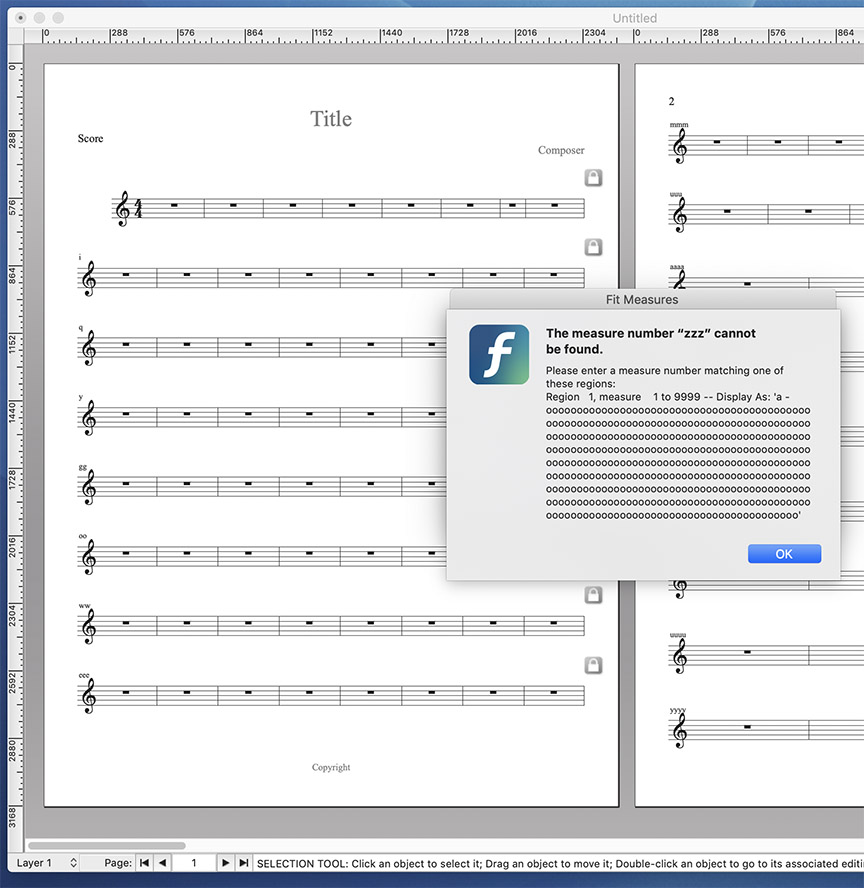This screenshot has width=864, height=888.
Task: Click the lock icon above staff "i"
Action: click(x=593, y=247)
